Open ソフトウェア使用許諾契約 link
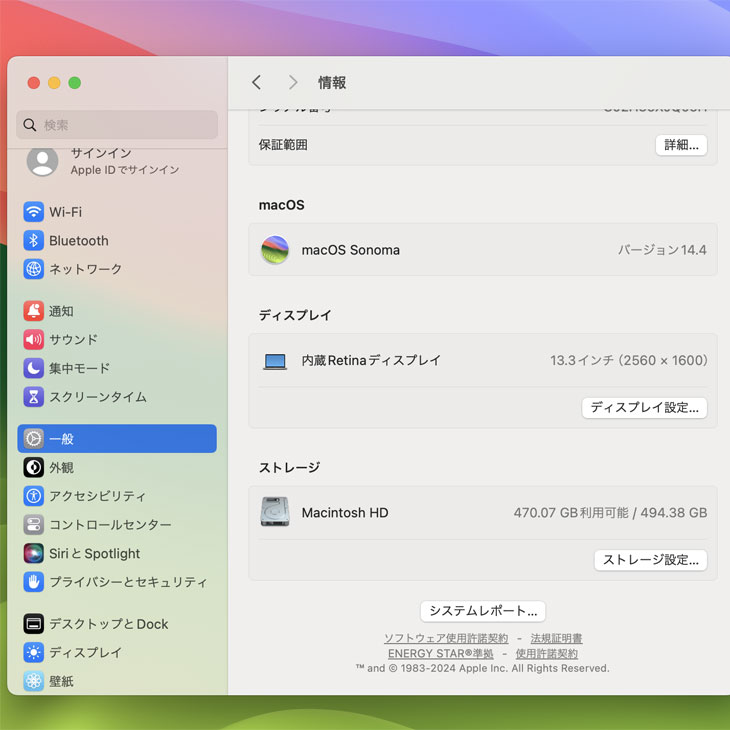730x730 pixels. (446, 638)
